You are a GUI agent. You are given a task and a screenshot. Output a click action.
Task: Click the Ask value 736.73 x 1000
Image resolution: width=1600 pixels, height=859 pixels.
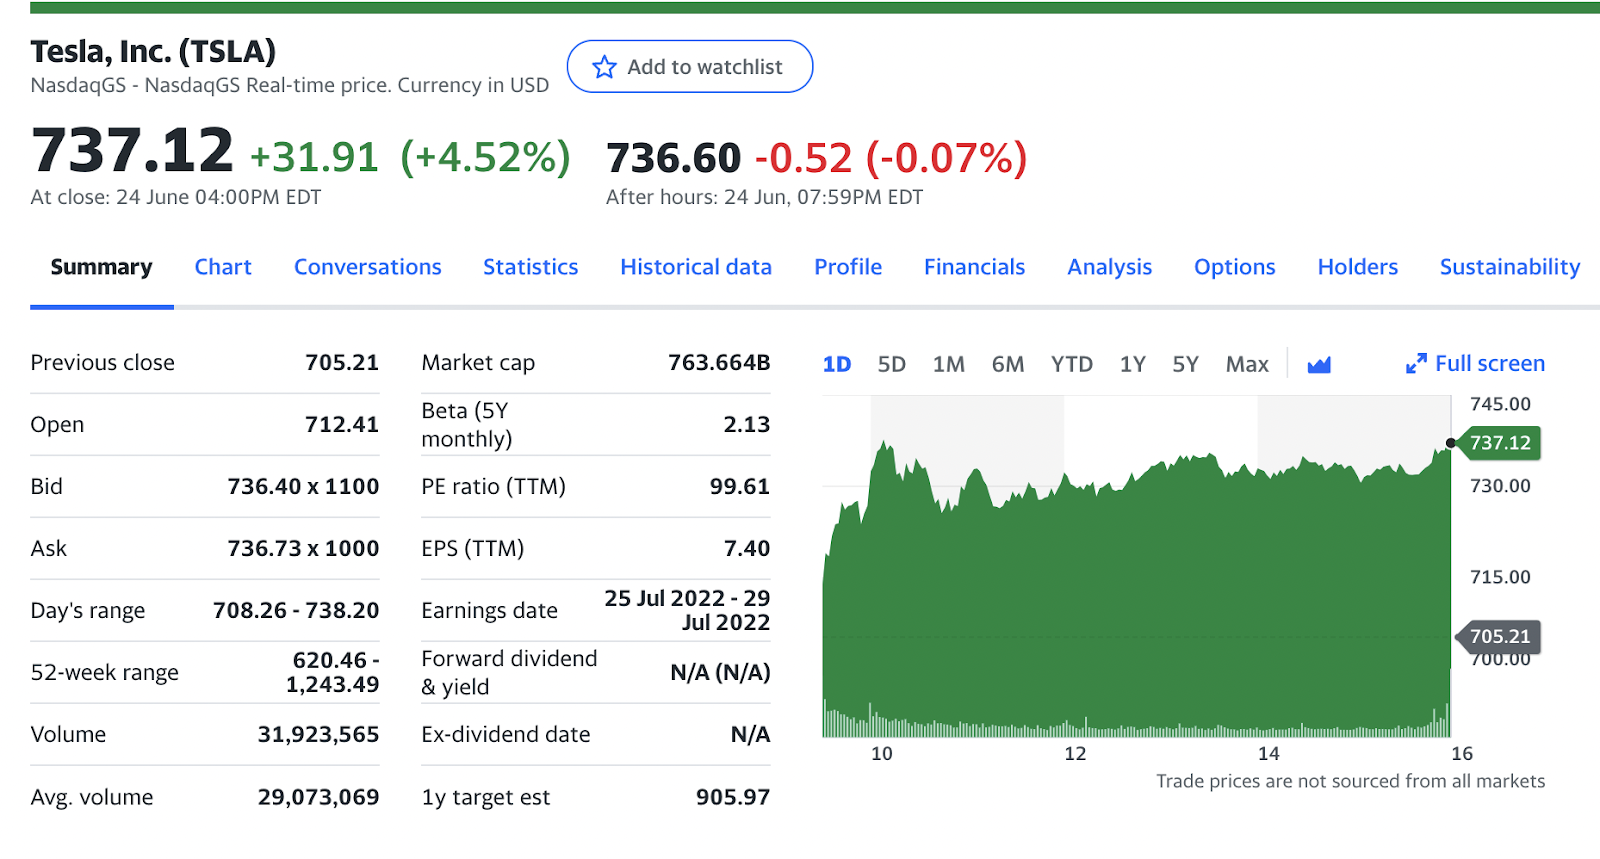[303, 548]
